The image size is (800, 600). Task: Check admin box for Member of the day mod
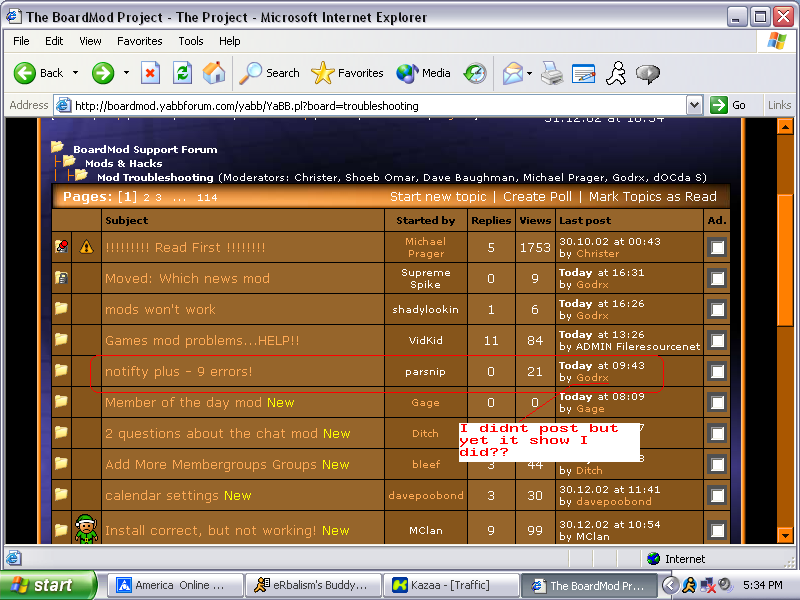pos(717,403)
